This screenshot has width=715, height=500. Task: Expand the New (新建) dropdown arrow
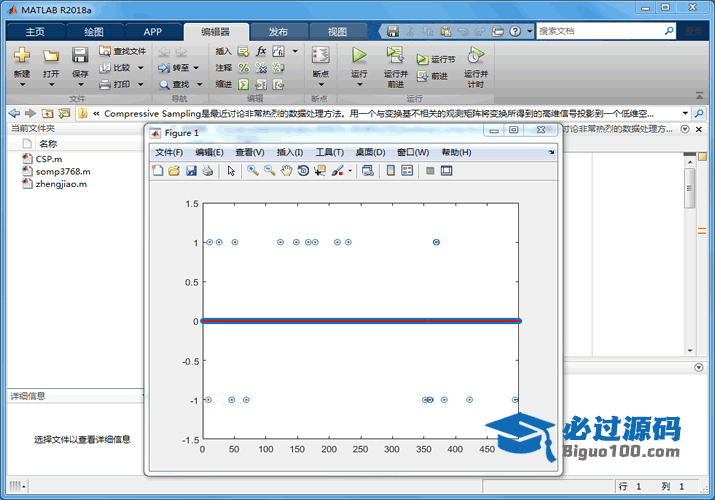point(22,84)
